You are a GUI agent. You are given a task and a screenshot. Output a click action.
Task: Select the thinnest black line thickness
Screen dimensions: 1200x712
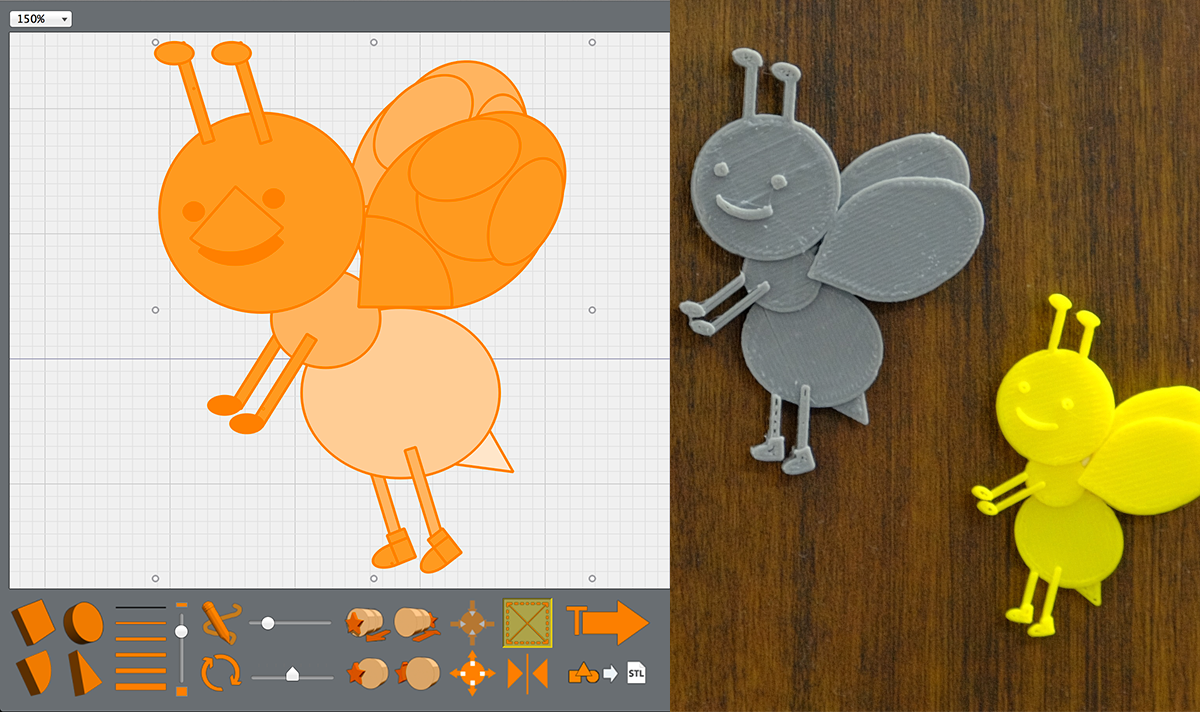pyautogui.click(x=141, y=607)
